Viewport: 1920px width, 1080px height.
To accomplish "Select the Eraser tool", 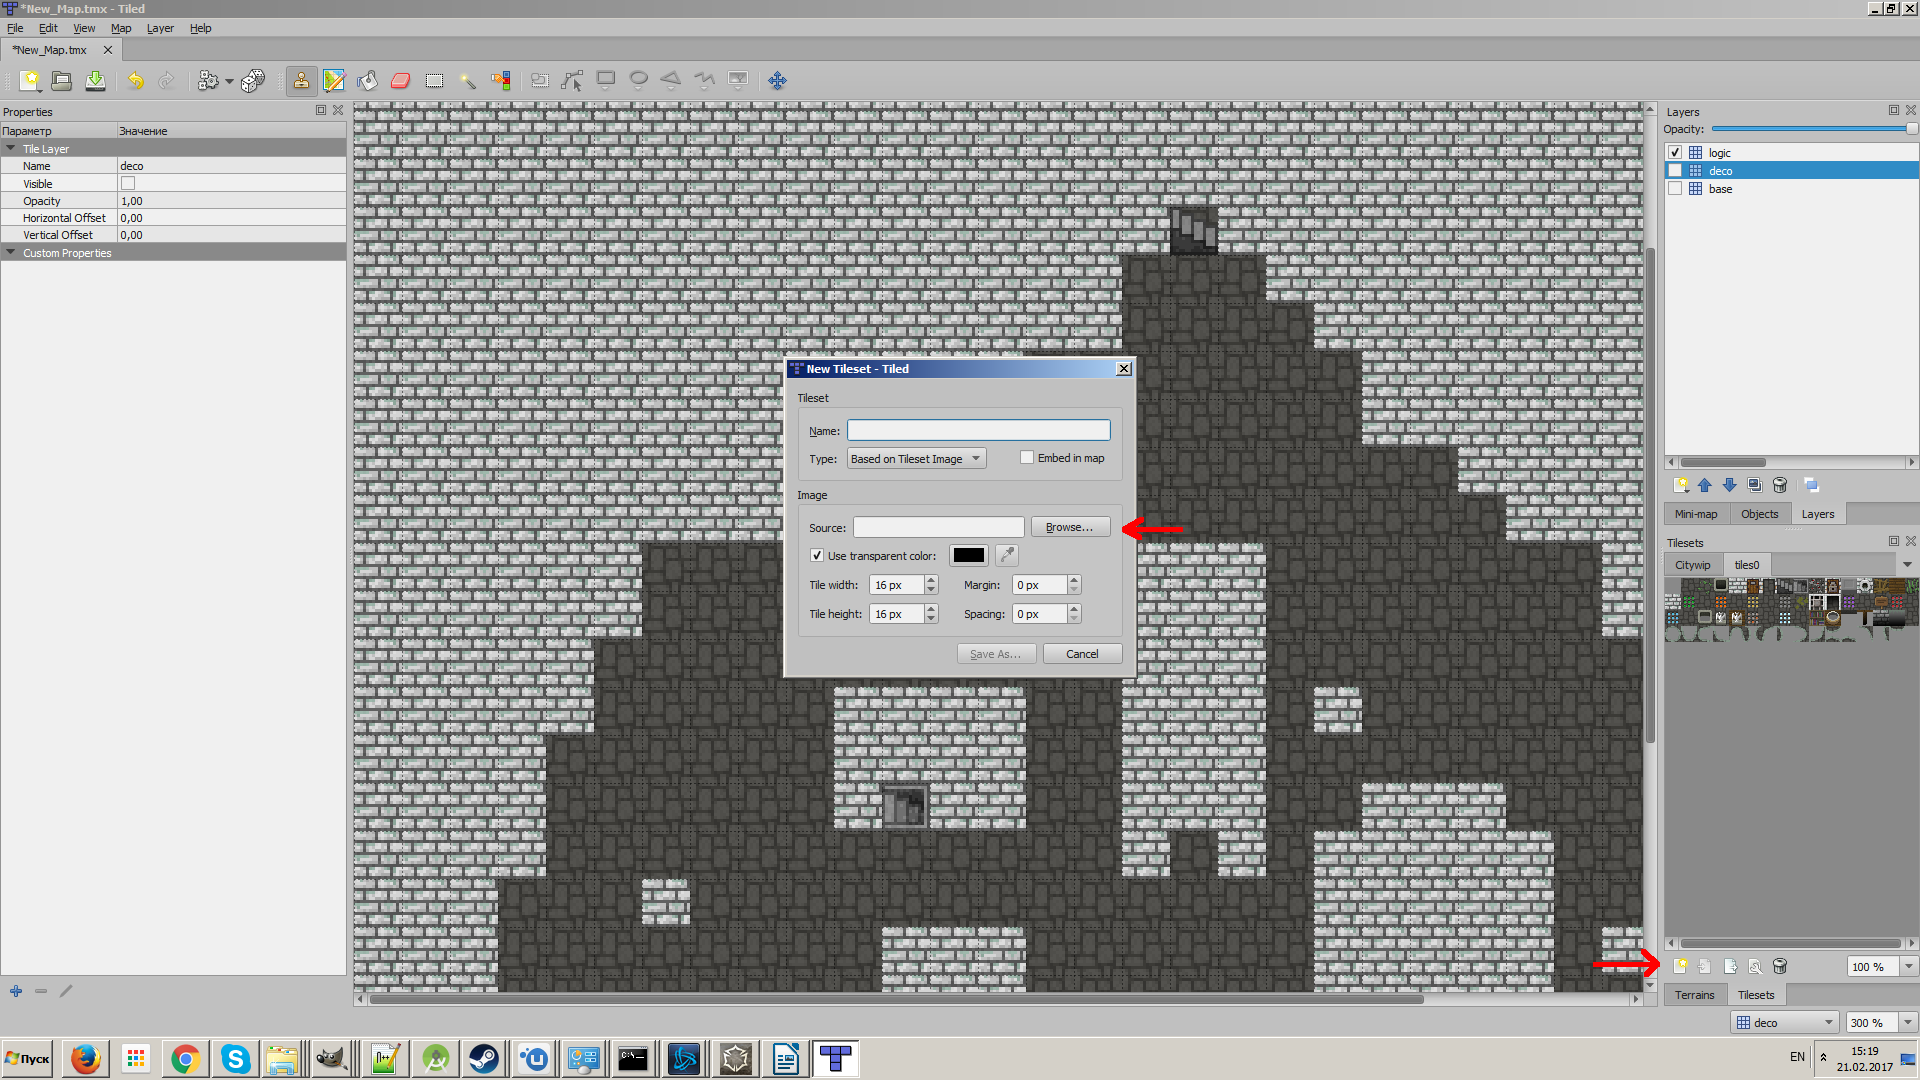I will (x=401, y=81).
